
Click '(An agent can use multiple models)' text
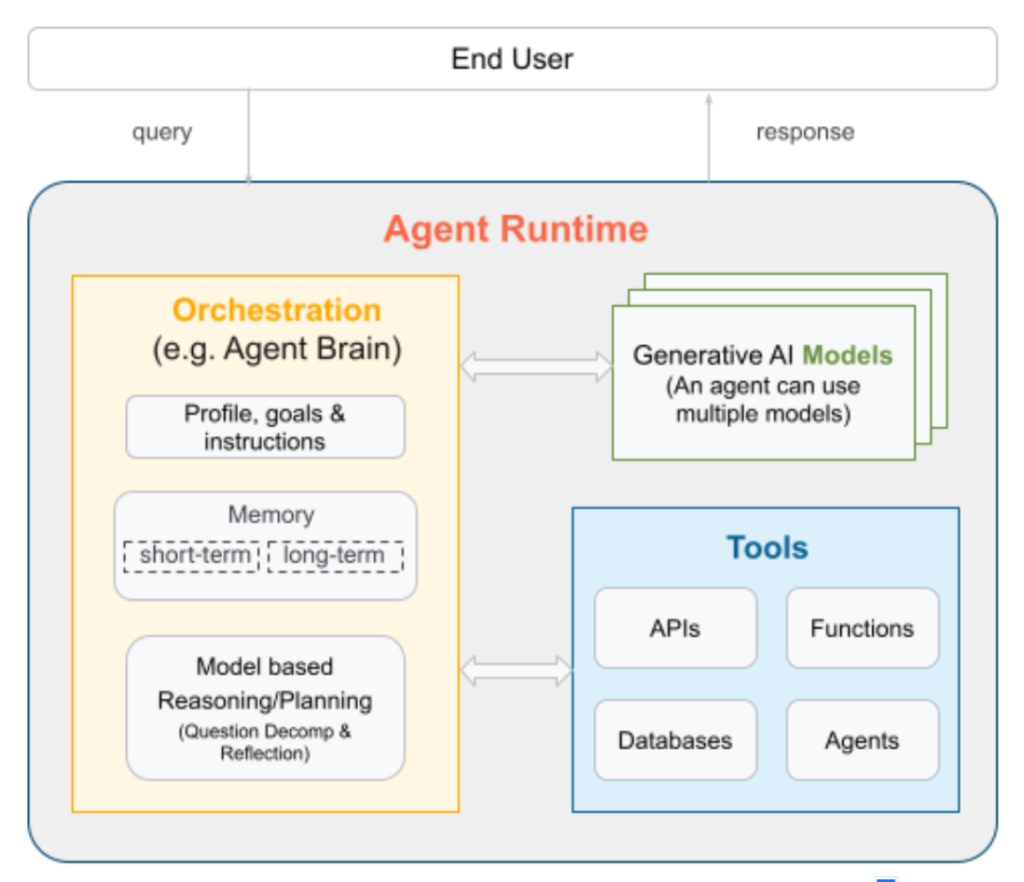coord(763,400)
